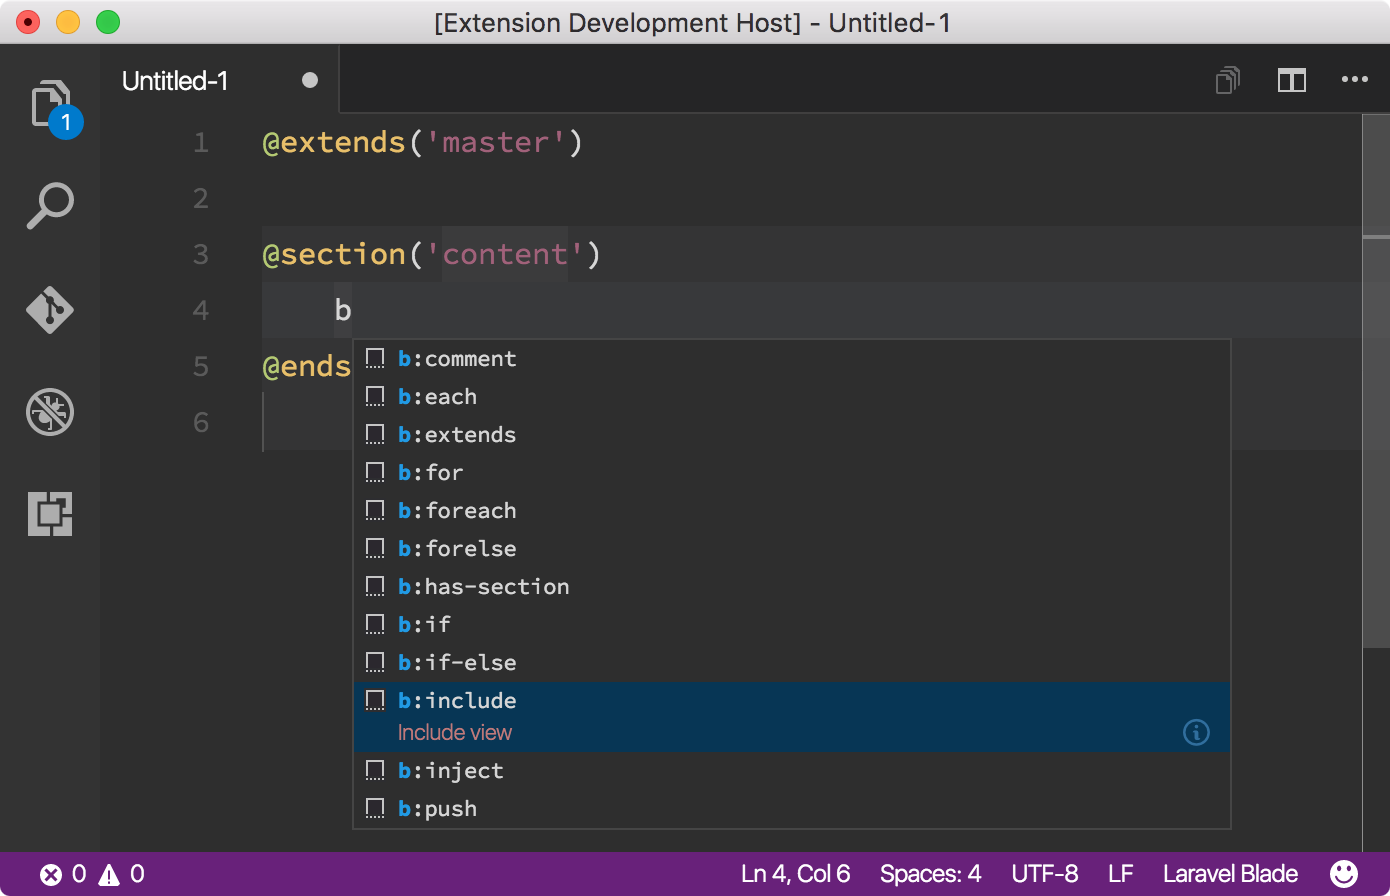Choose the b:forelse suggestion
The width and height of the screenshot is (1390, 896).
(x=792, y=549)
